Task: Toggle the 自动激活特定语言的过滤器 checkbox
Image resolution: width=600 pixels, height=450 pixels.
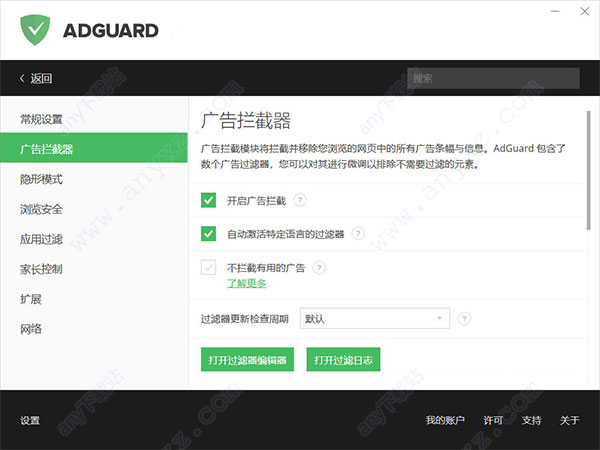Action: click(x=209, y=234)
